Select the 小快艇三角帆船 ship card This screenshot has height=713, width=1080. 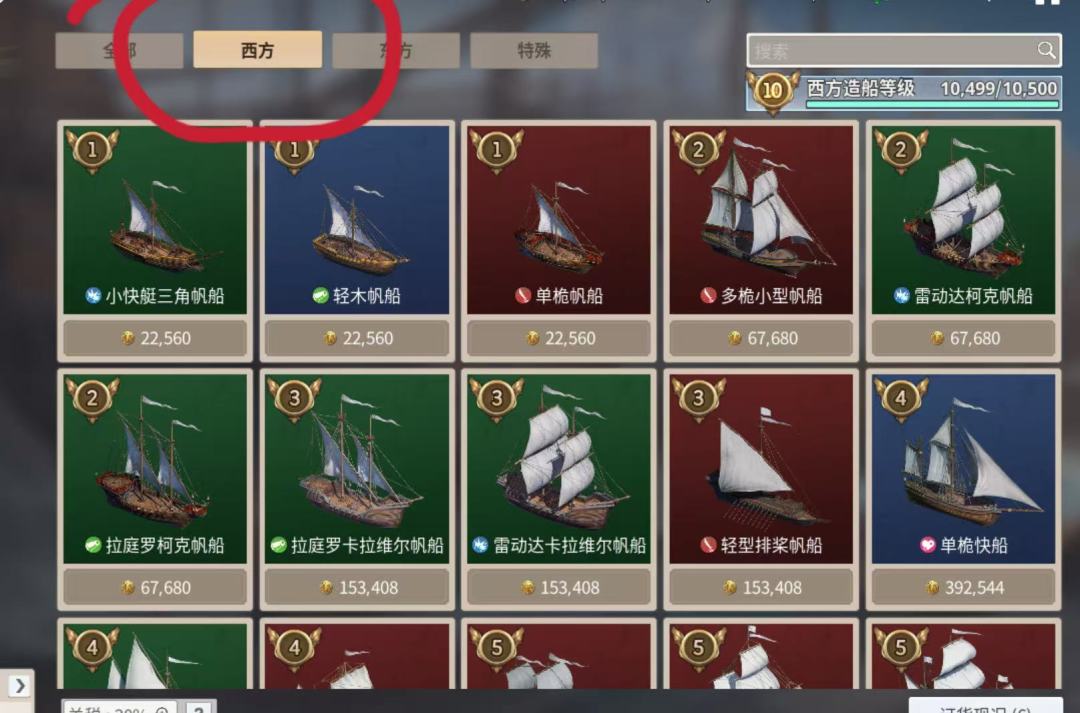pyautogui.click(x=155, y=241)
